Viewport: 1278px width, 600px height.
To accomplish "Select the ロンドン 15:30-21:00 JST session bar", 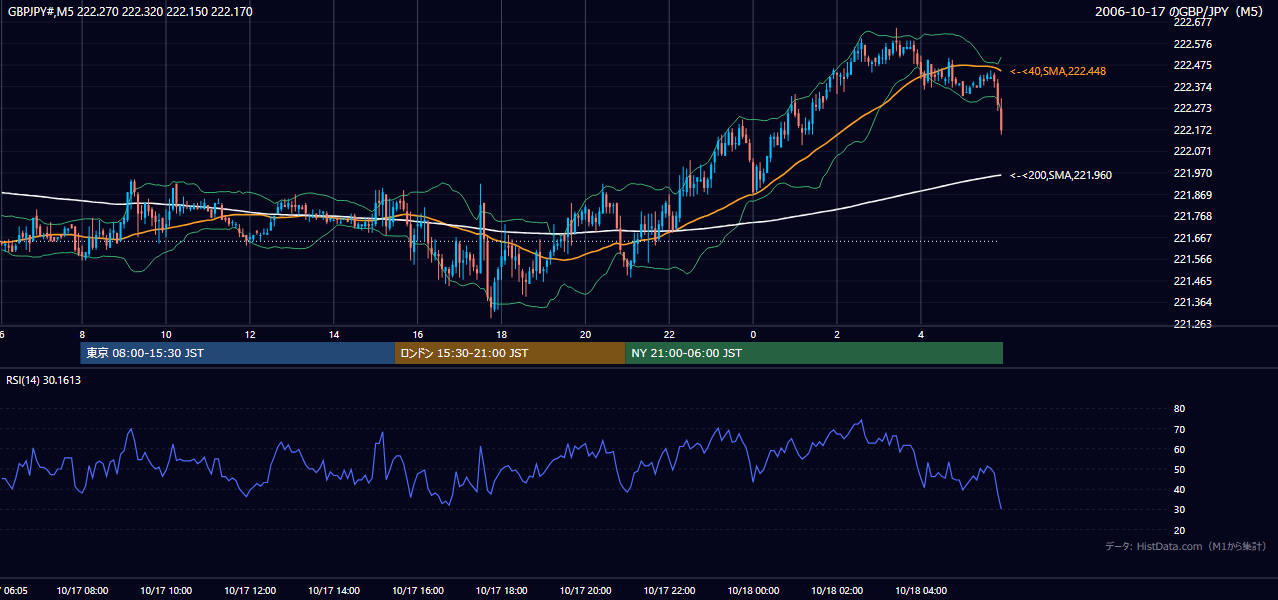I will coord(510,353).
